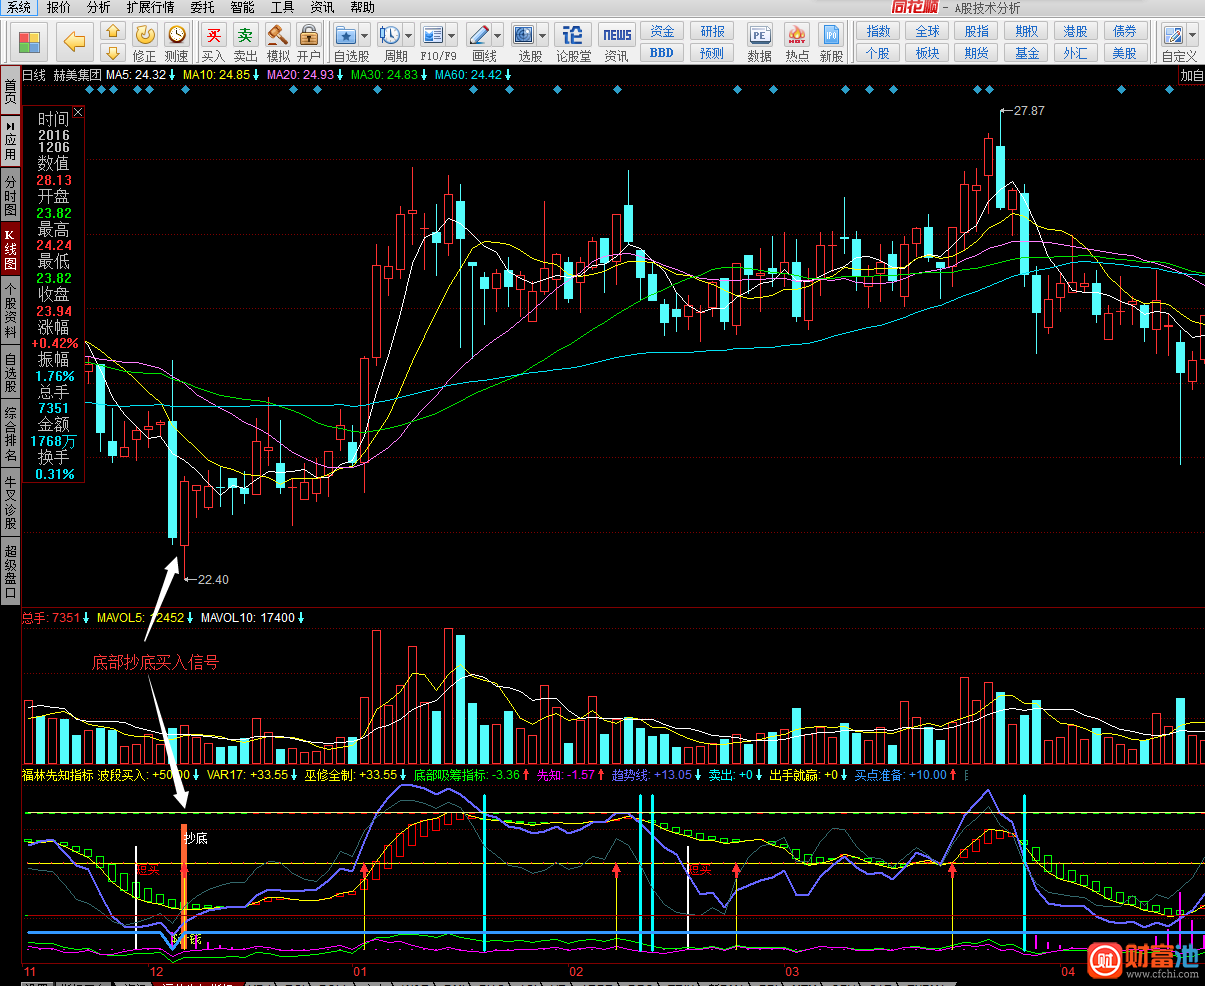Run the 测速 speed test
Image resolution: width=1205 pixels, height=986 pixels.
[x=176, y=42]
